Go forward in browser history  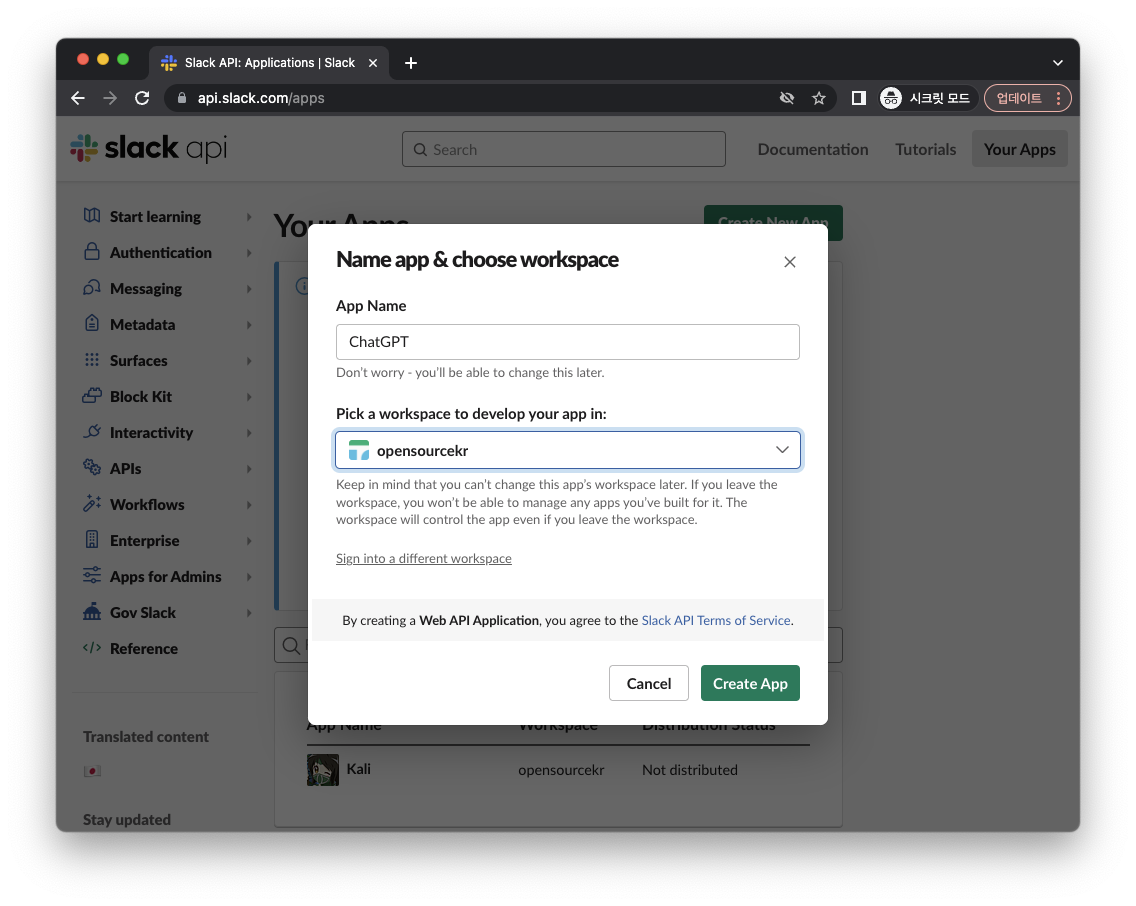[110, 98]
